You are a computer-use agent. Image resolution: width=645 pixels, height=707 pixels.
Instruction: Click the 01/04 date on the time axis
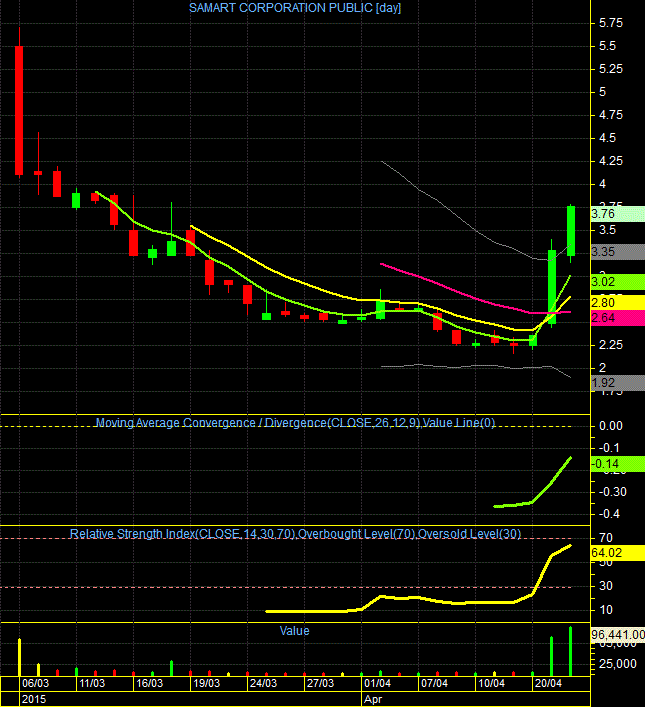click(x=378, y=683)
